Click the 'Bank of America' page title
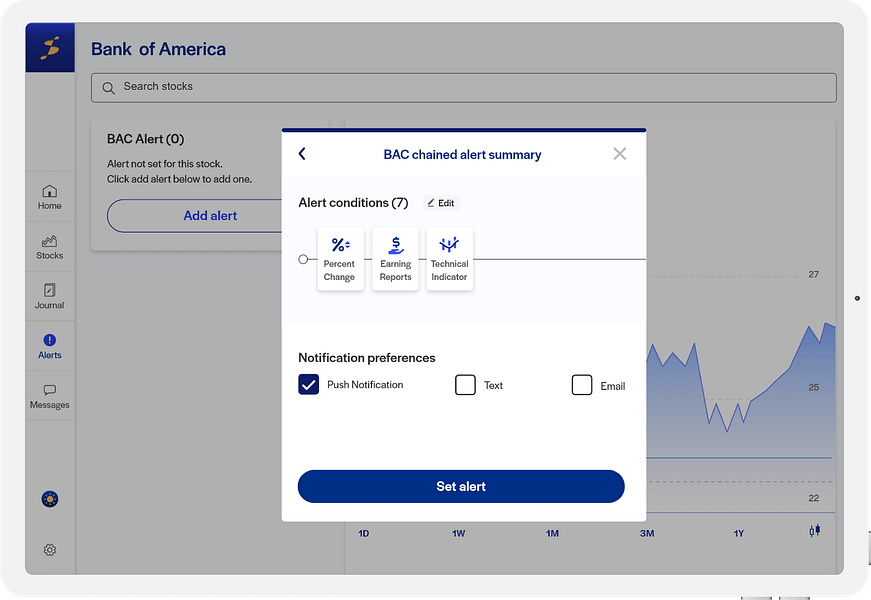 point(158,49)
